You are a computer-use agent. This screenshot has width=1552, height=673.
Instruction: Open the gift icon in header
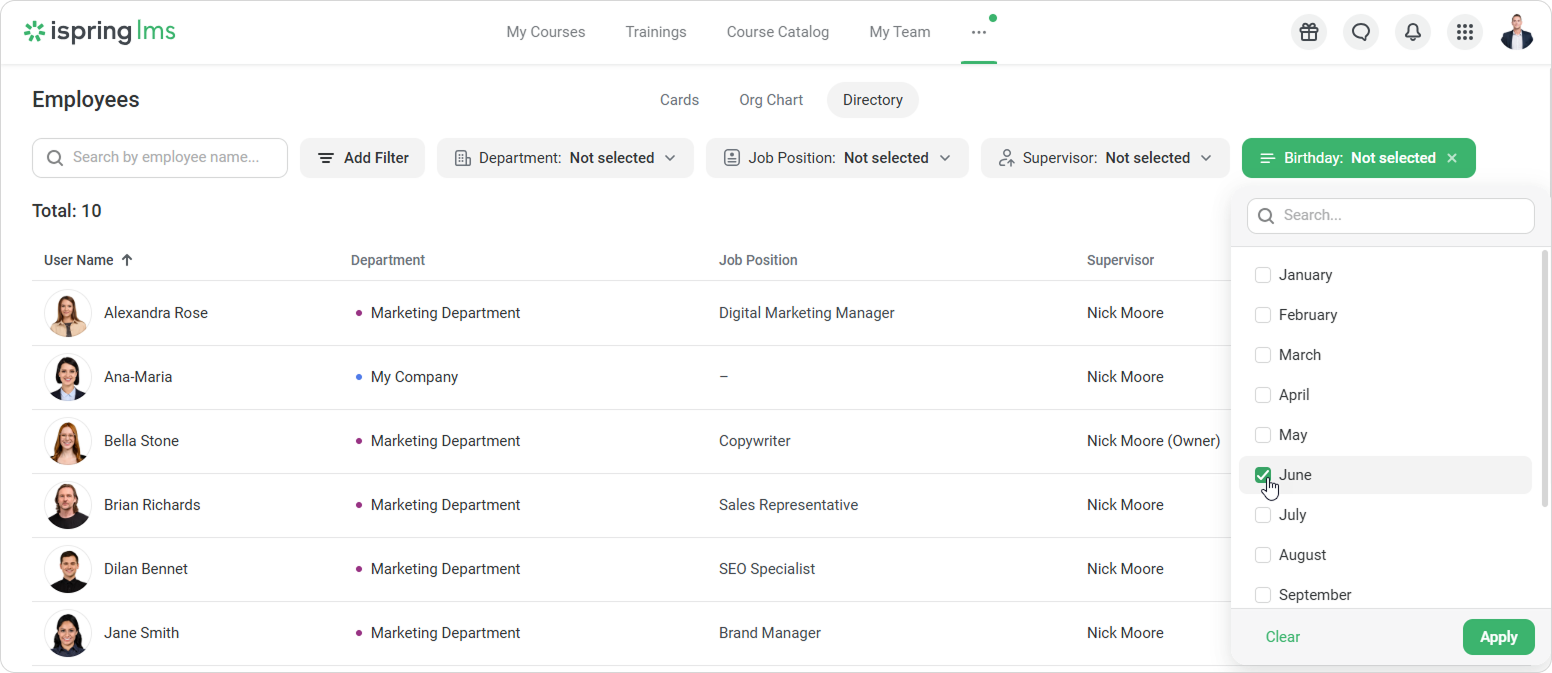tap(1309, 32)
